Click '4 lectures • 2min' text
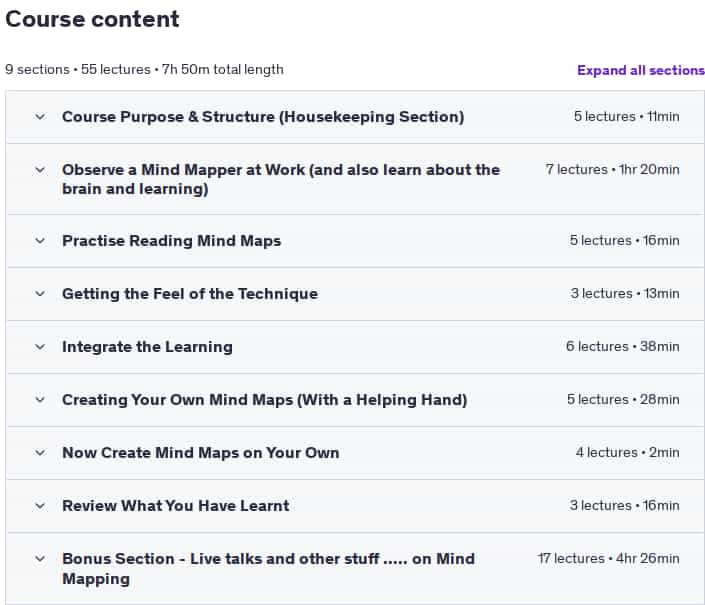Image resolution: width=705 pixels, height=605 pixels. [628, 452]
